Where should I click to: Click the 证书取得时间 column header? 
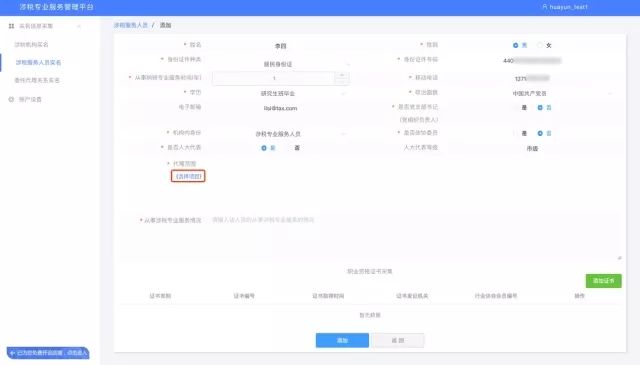(x=328, y=296)
